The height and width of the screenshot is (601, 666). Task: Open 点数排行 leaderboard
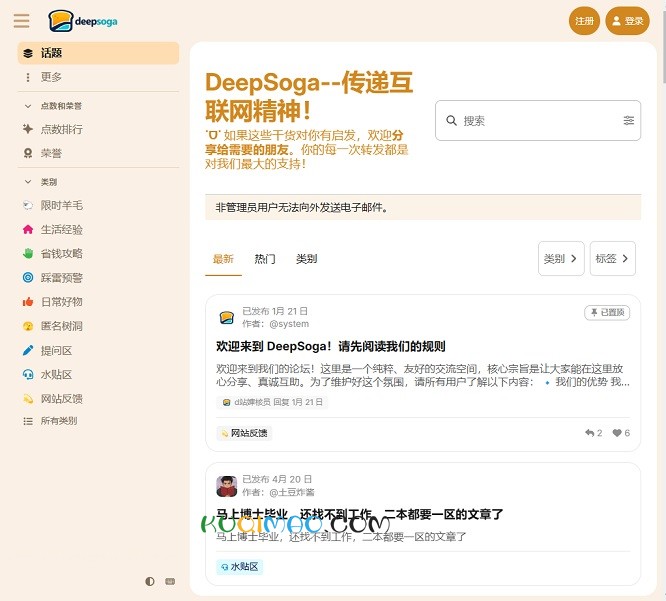tap(98, 129)
